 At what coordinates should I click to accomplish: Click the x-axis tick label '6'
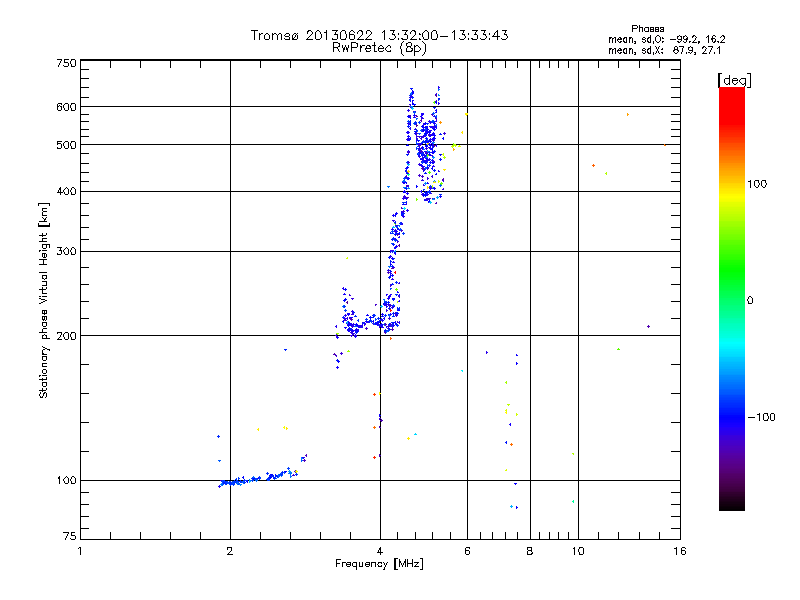[x=467, y=551]
